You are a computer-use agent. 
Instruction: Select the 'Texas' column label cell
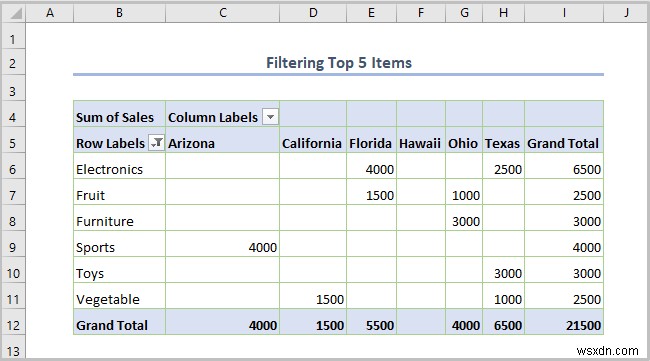point(503,140)
